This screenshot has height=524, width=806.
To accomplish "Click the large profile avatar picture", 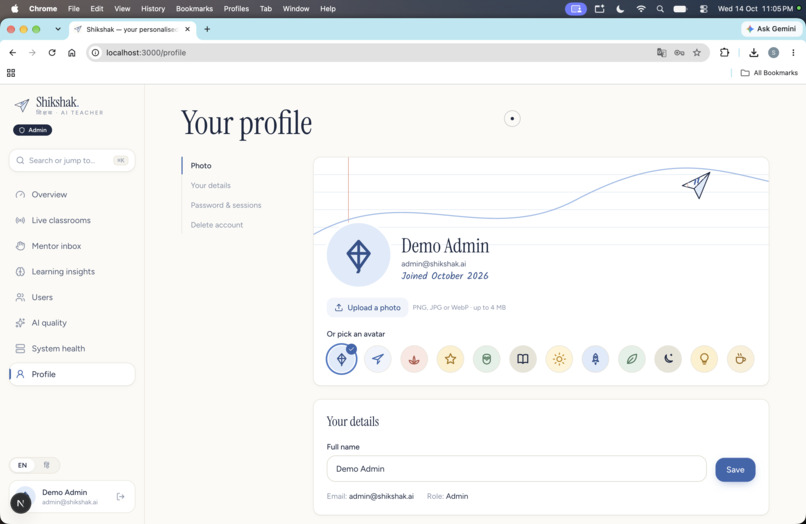I will [358, 255].
